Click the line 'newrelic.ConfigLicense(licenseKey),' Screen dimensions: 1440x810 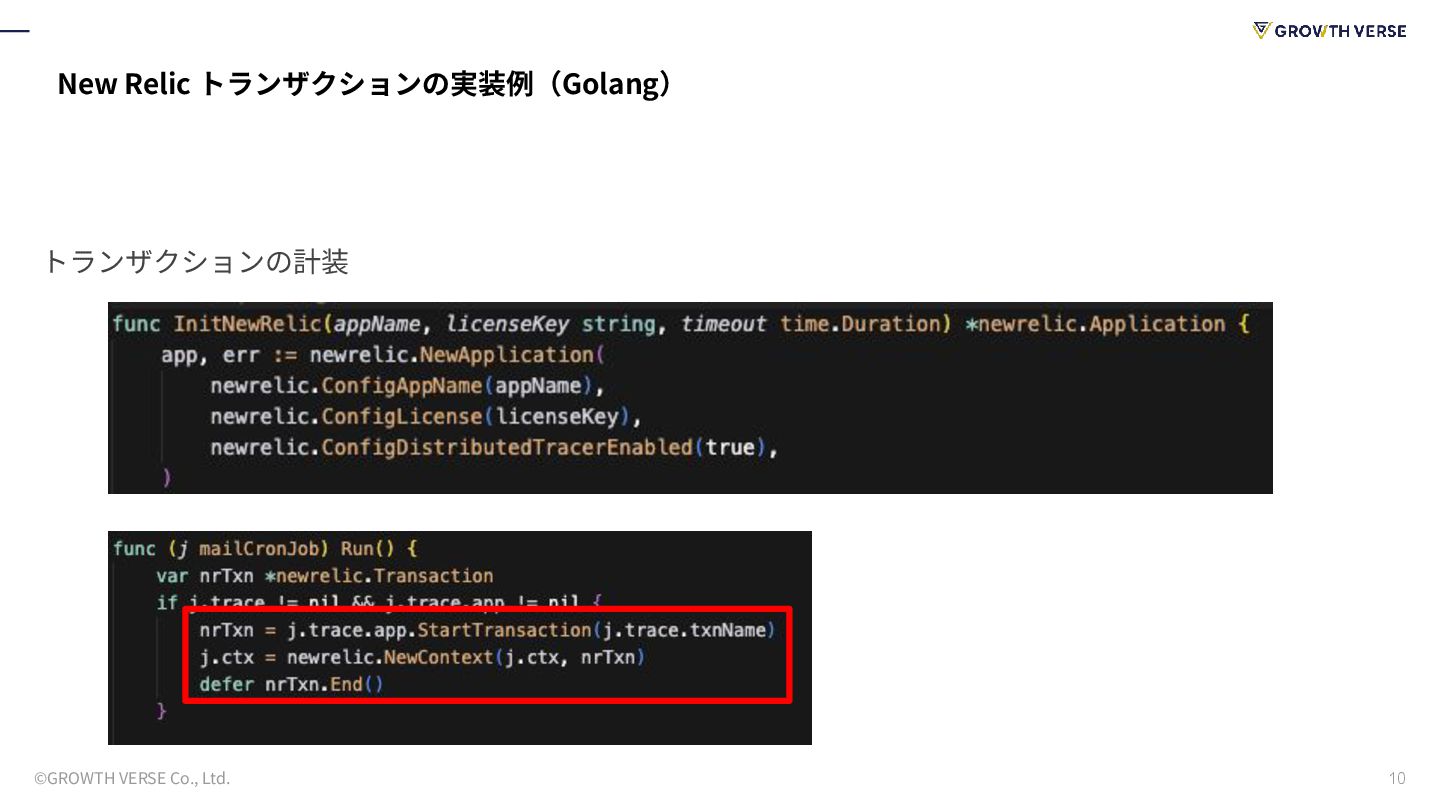pyautogui.click(x=425, y=416)
